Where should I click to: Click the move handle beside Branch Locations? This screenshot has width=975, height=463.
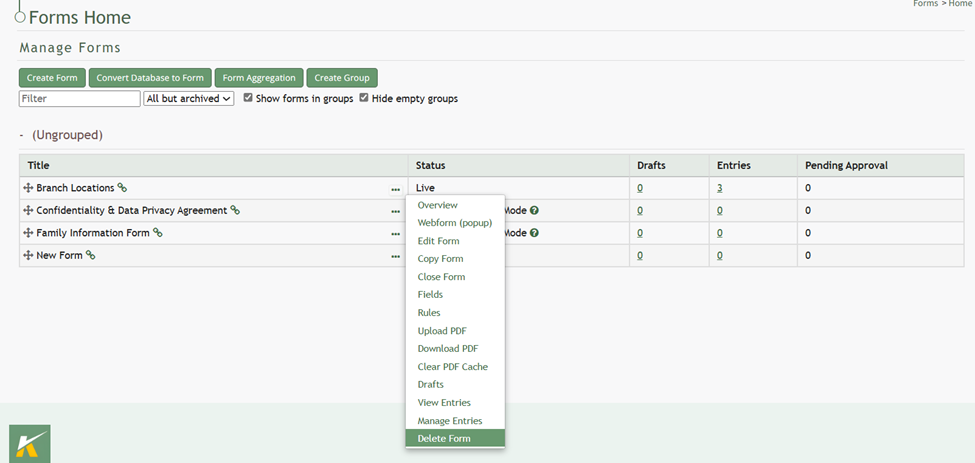tap(28, 188)
